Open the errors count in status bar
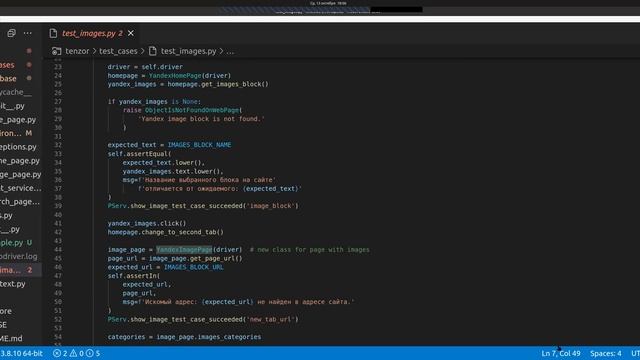 pos(60,353)
